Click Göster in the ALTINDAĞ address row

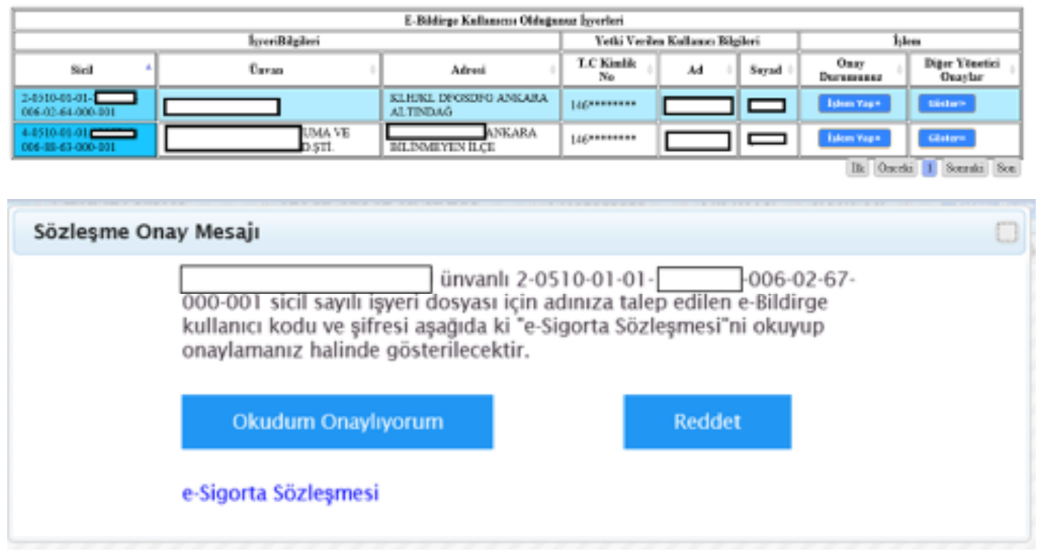946,103
